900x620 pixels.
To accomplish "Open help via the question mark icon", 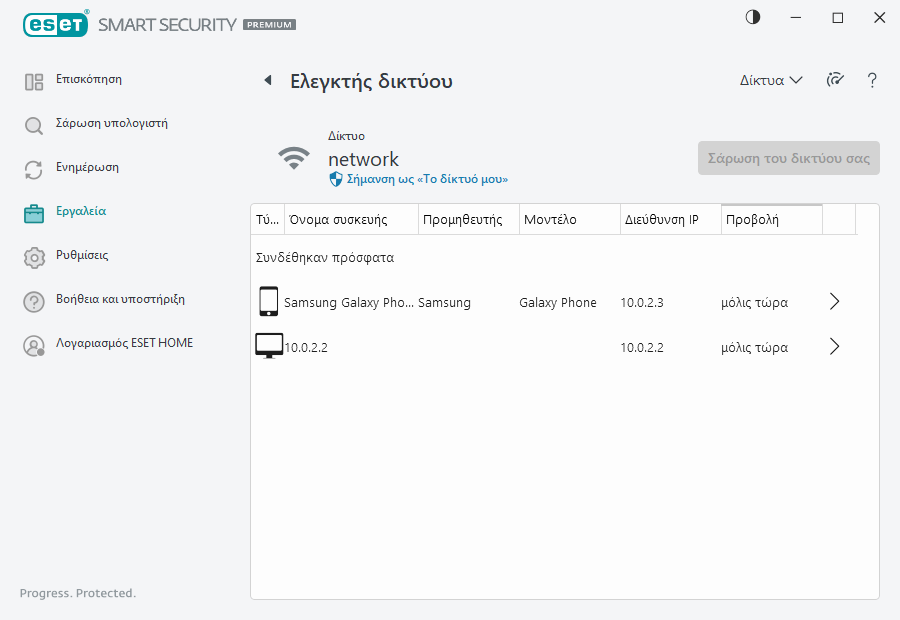I will click(872, 81).
